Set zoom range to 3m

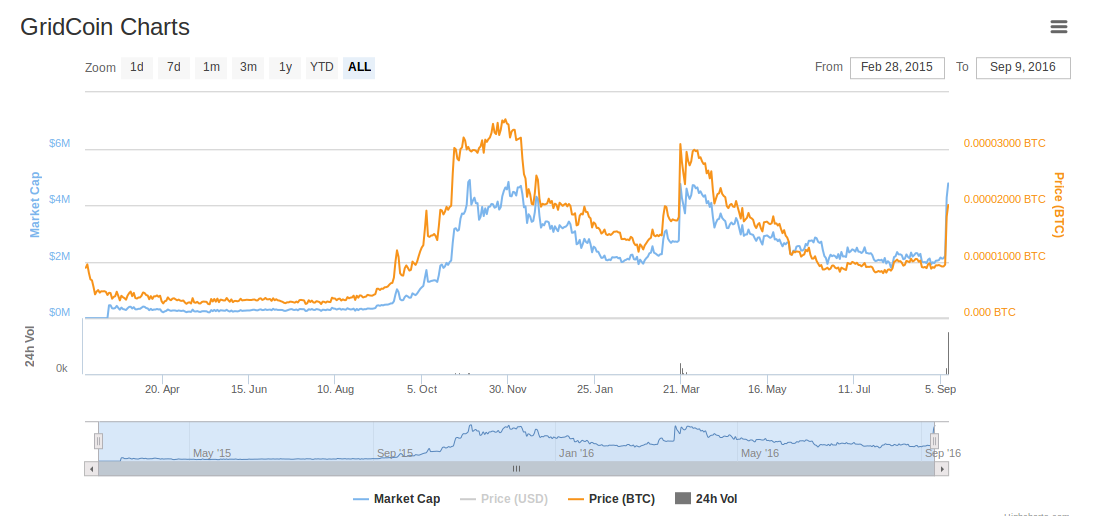pos(248,68)
